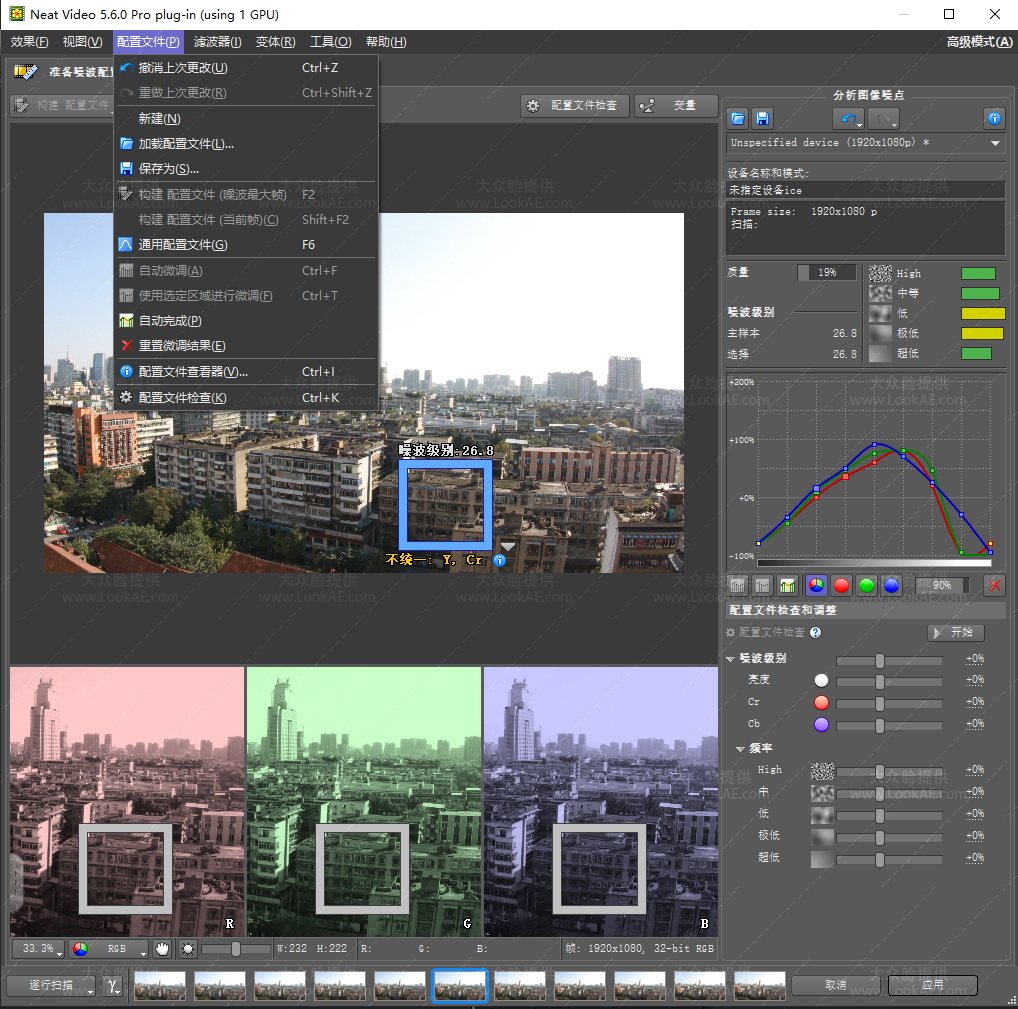Open the 33.3% zoom level dropdown
Screen dimensions: 1018x1009
(38, 949)
